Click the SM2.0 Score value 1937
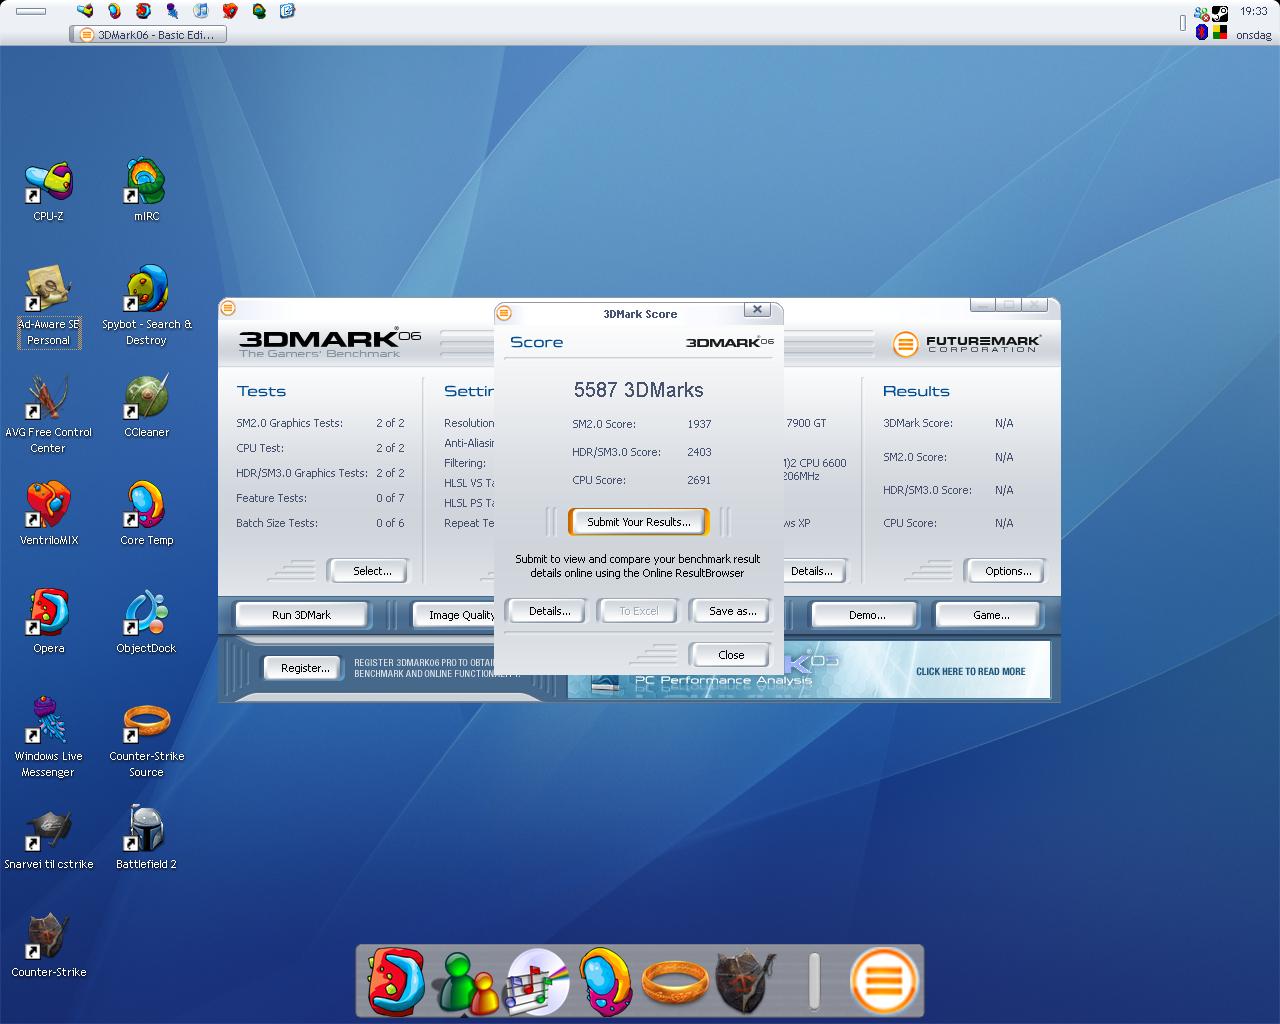This screenshot has height=1024, width=1280. tap(699, 424)
